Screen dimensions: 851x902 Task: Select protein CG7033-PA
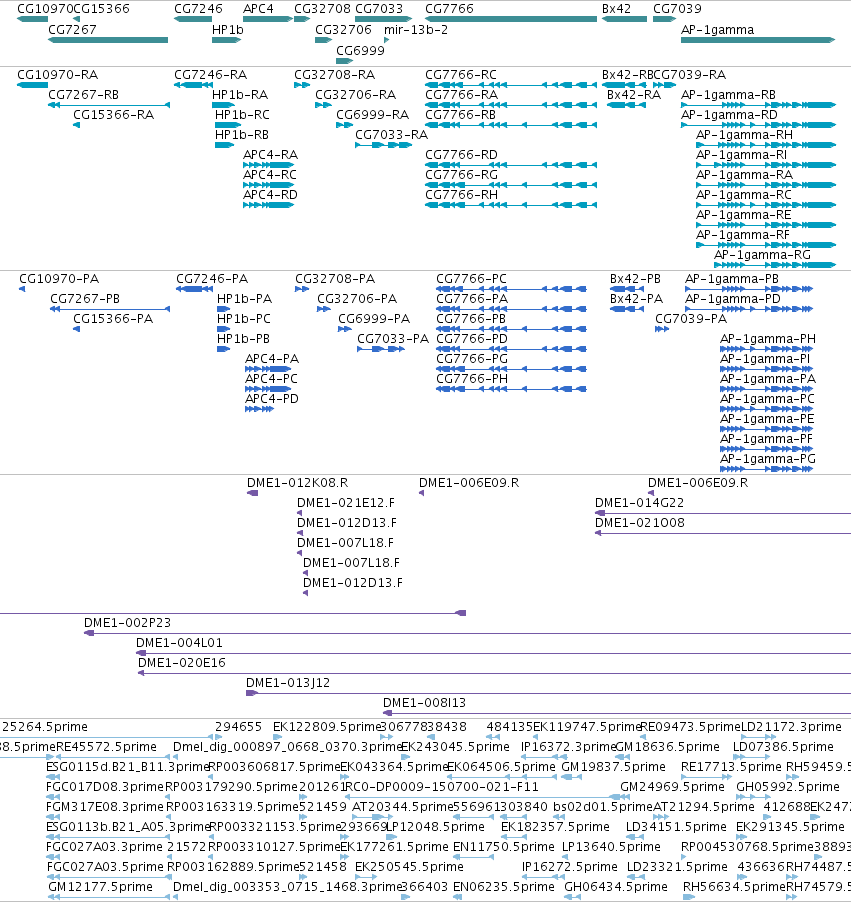pyautogui.click(x=393, y=339)
